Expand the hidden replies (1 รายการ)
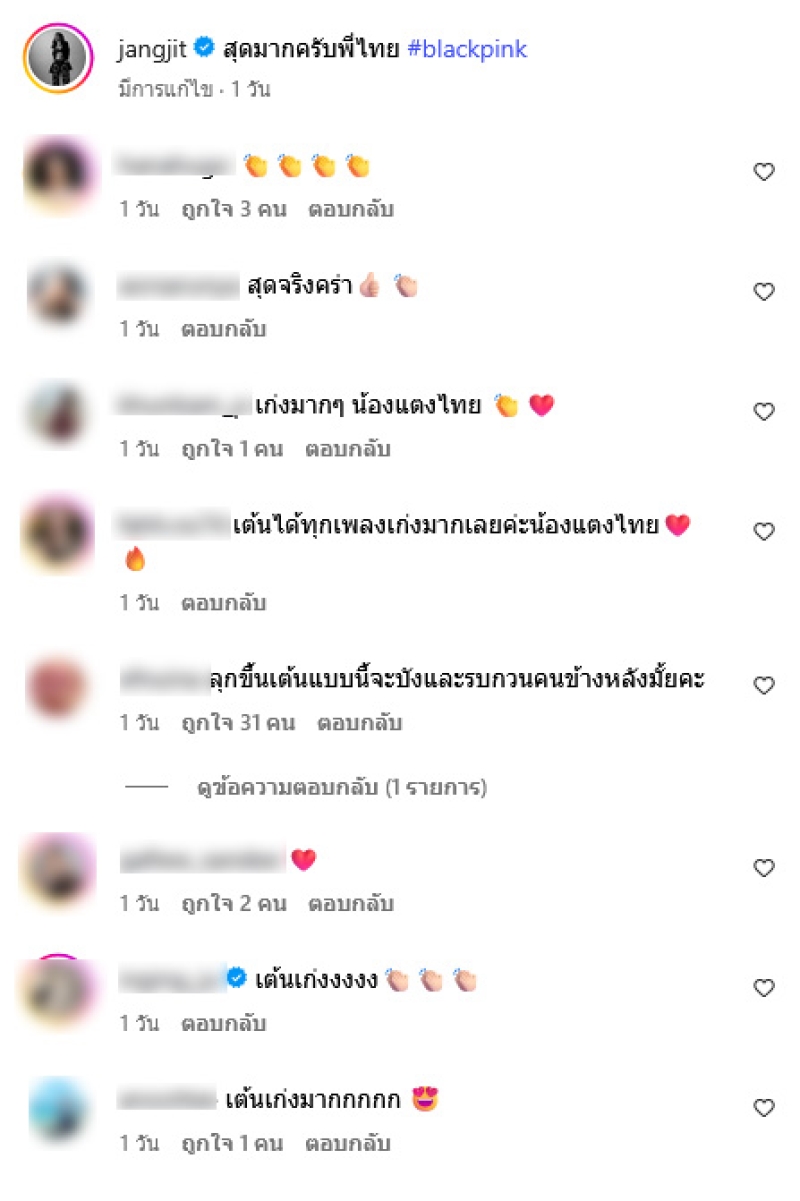Screen dimensions: 800x1201 [341, 788]
